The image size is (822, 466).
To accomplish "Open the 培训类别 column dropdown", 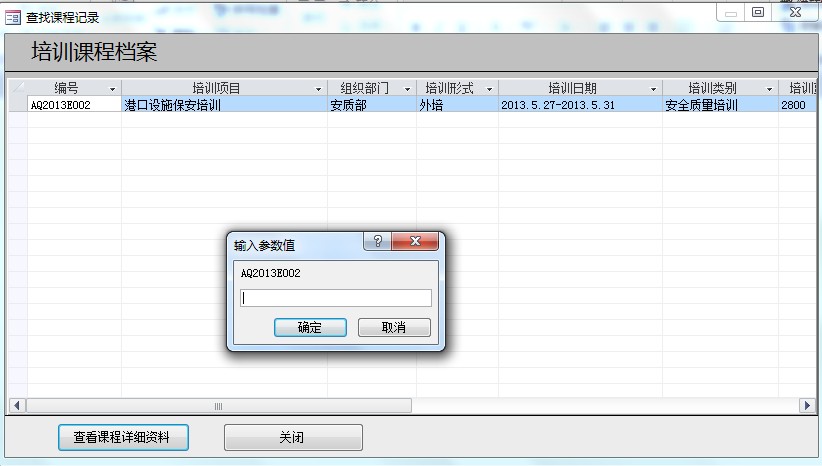I will [769, 89].
